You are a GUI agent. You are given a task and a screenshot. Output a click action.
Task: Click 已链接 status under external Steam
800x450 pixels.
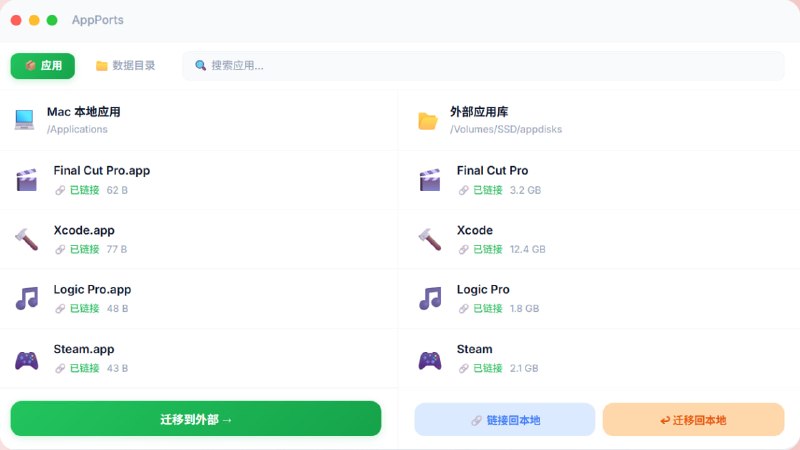click(x=488, y=368)
